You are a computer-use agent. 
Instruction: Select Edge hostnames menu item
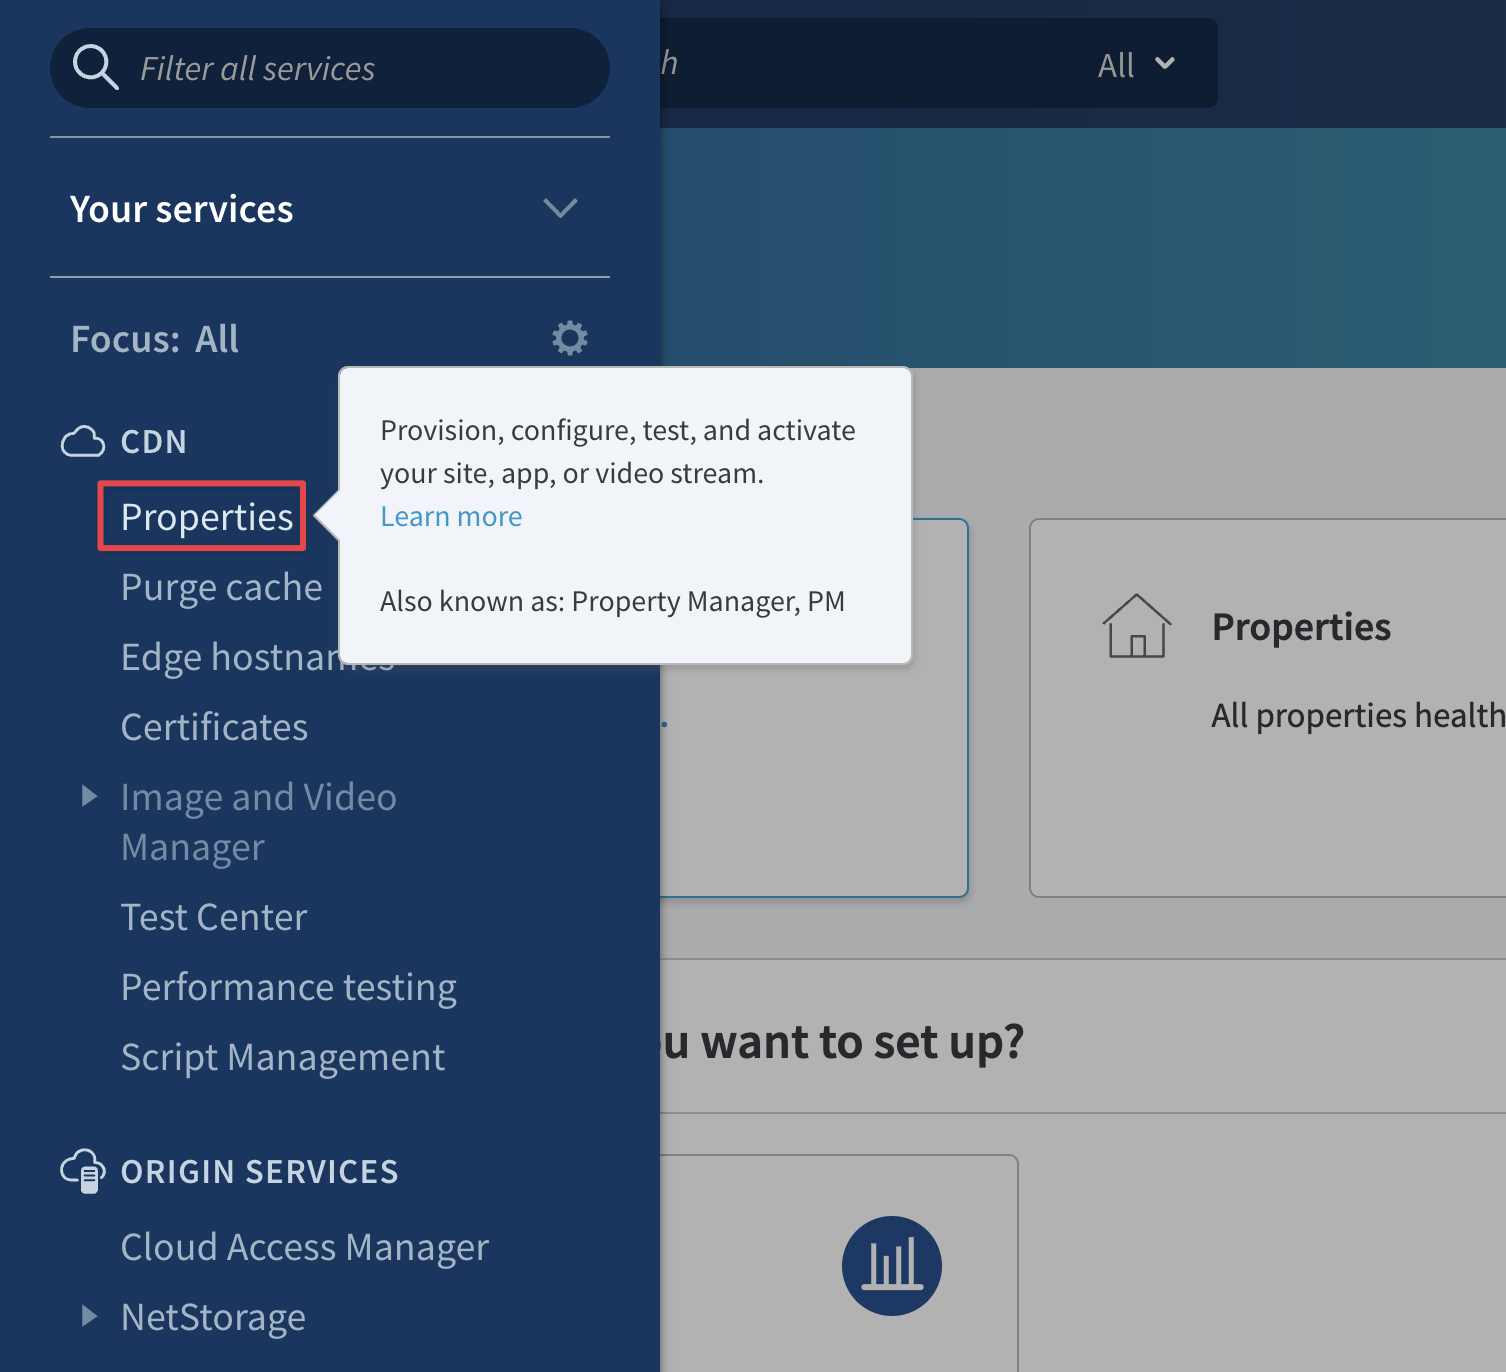(x=257, y=657)
